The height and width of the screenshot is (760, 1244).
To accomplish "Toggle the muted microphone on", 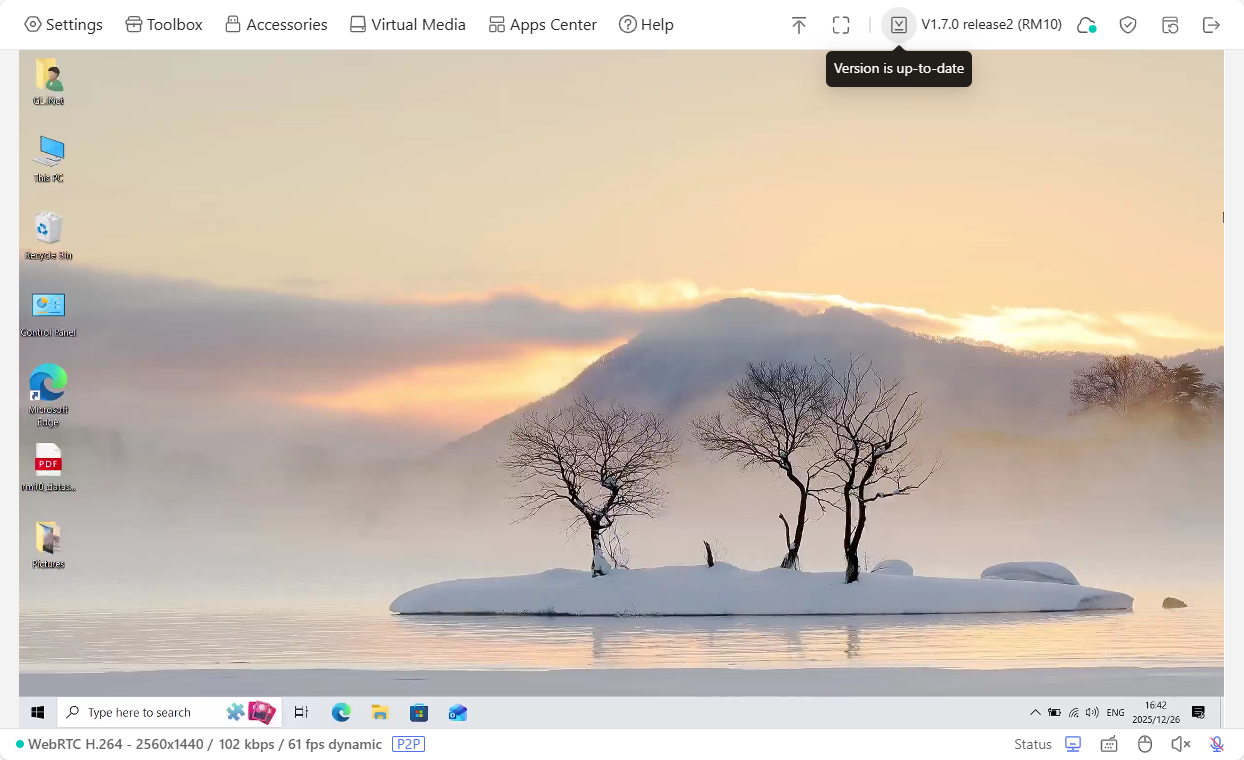I will pyautogui.click(x=1217, y=744).
